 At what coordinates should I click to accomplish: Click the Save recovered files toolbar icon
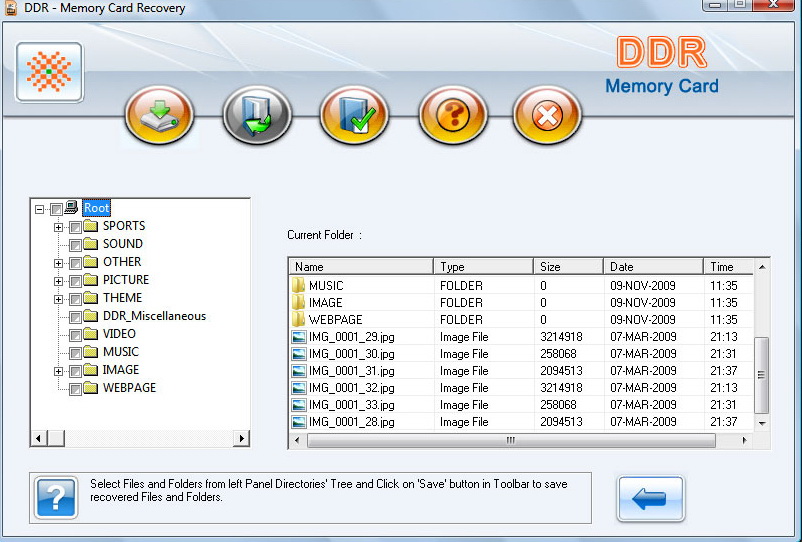pyautogui.click(x=159, y=116)
